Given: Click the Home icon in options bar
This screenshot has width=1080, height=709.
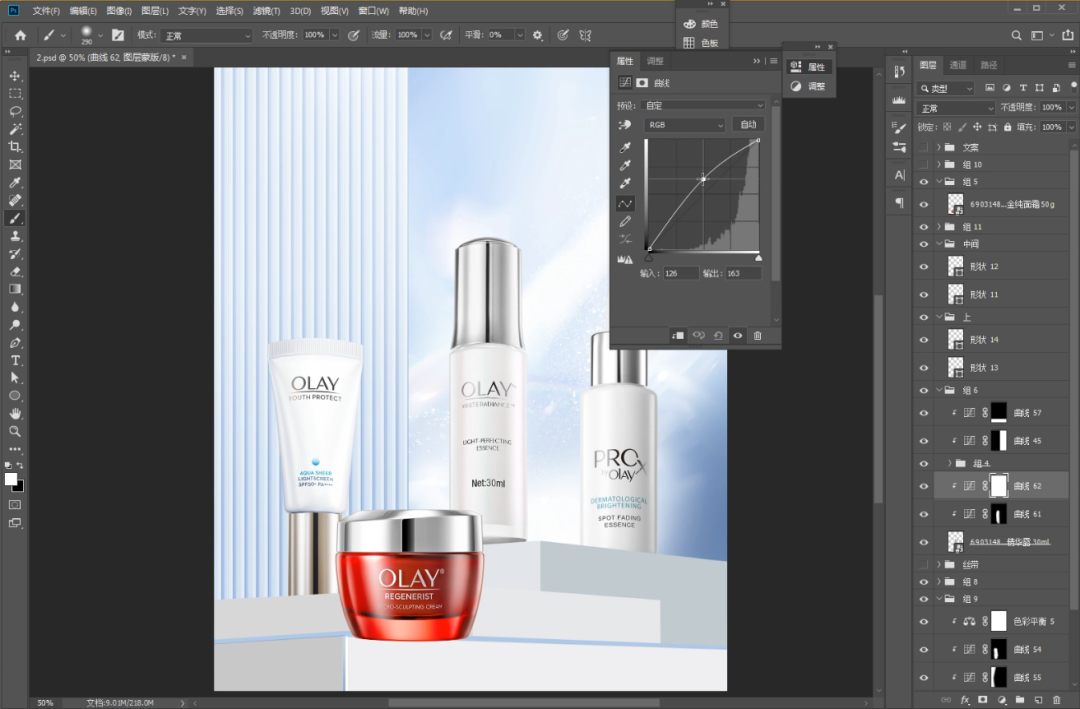Looking at the screenshot, I should [21, 35].
